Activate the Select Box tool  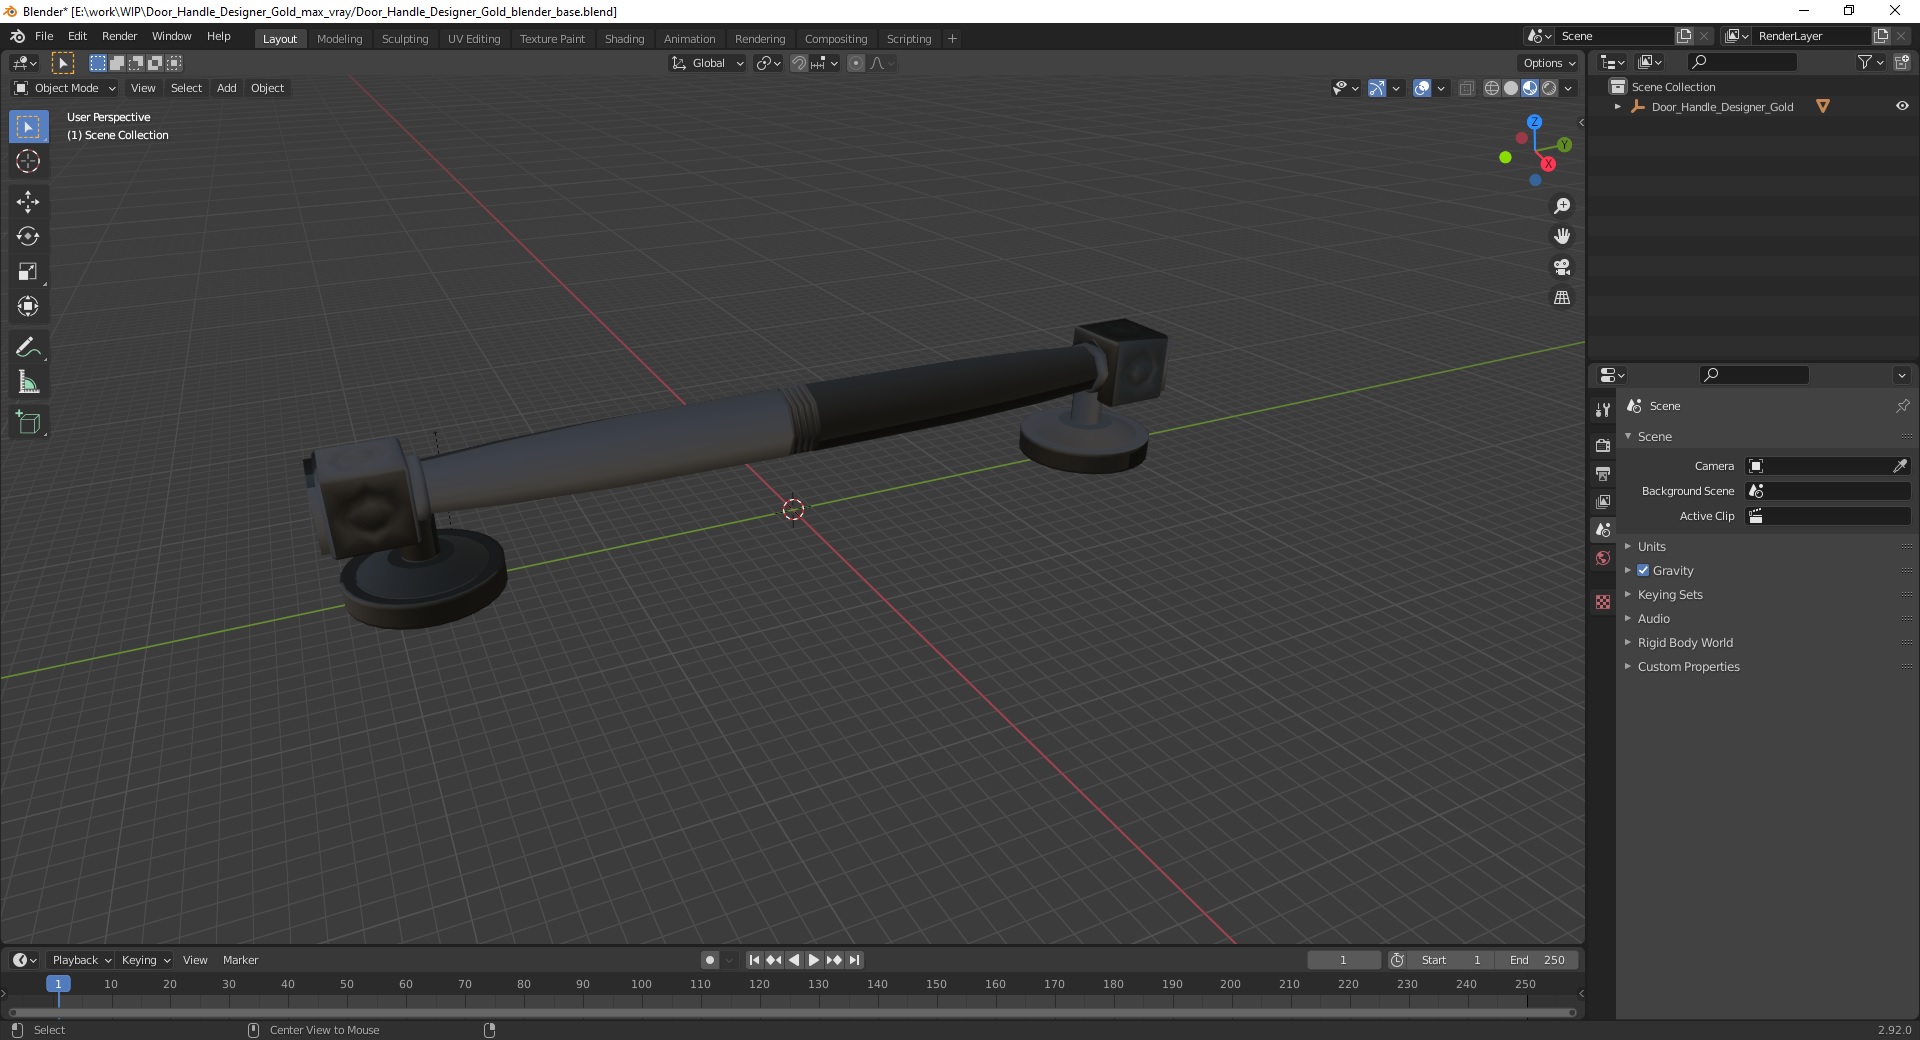(28, 127)
